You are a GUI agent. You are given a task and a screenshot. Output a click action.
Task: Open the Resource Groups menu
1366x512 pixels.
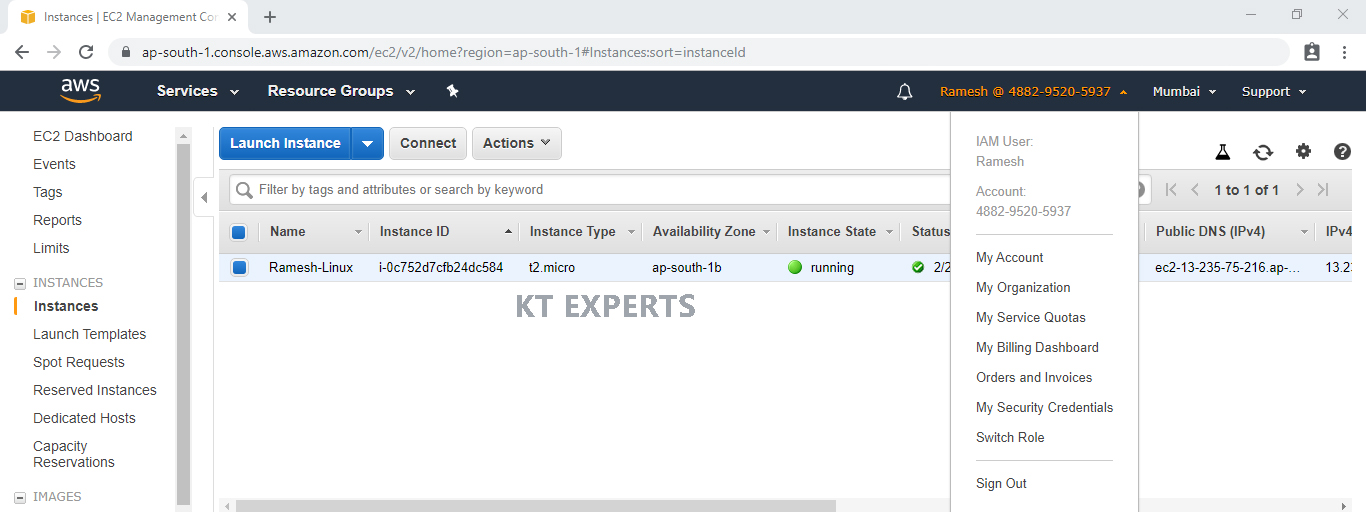[341, 91]
